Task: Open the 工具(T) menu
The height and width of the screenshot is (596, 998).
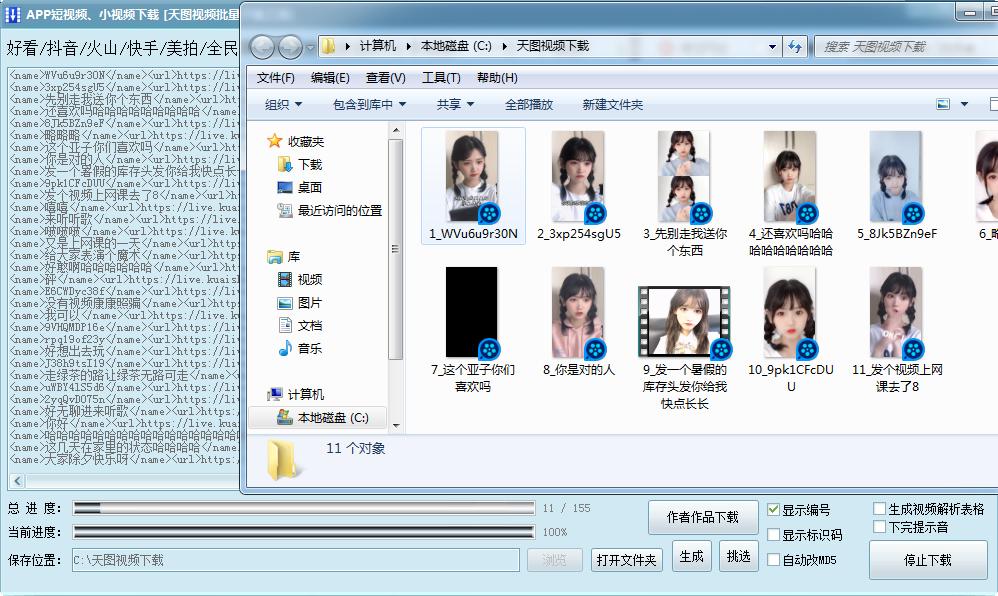Action: (441, 78)
